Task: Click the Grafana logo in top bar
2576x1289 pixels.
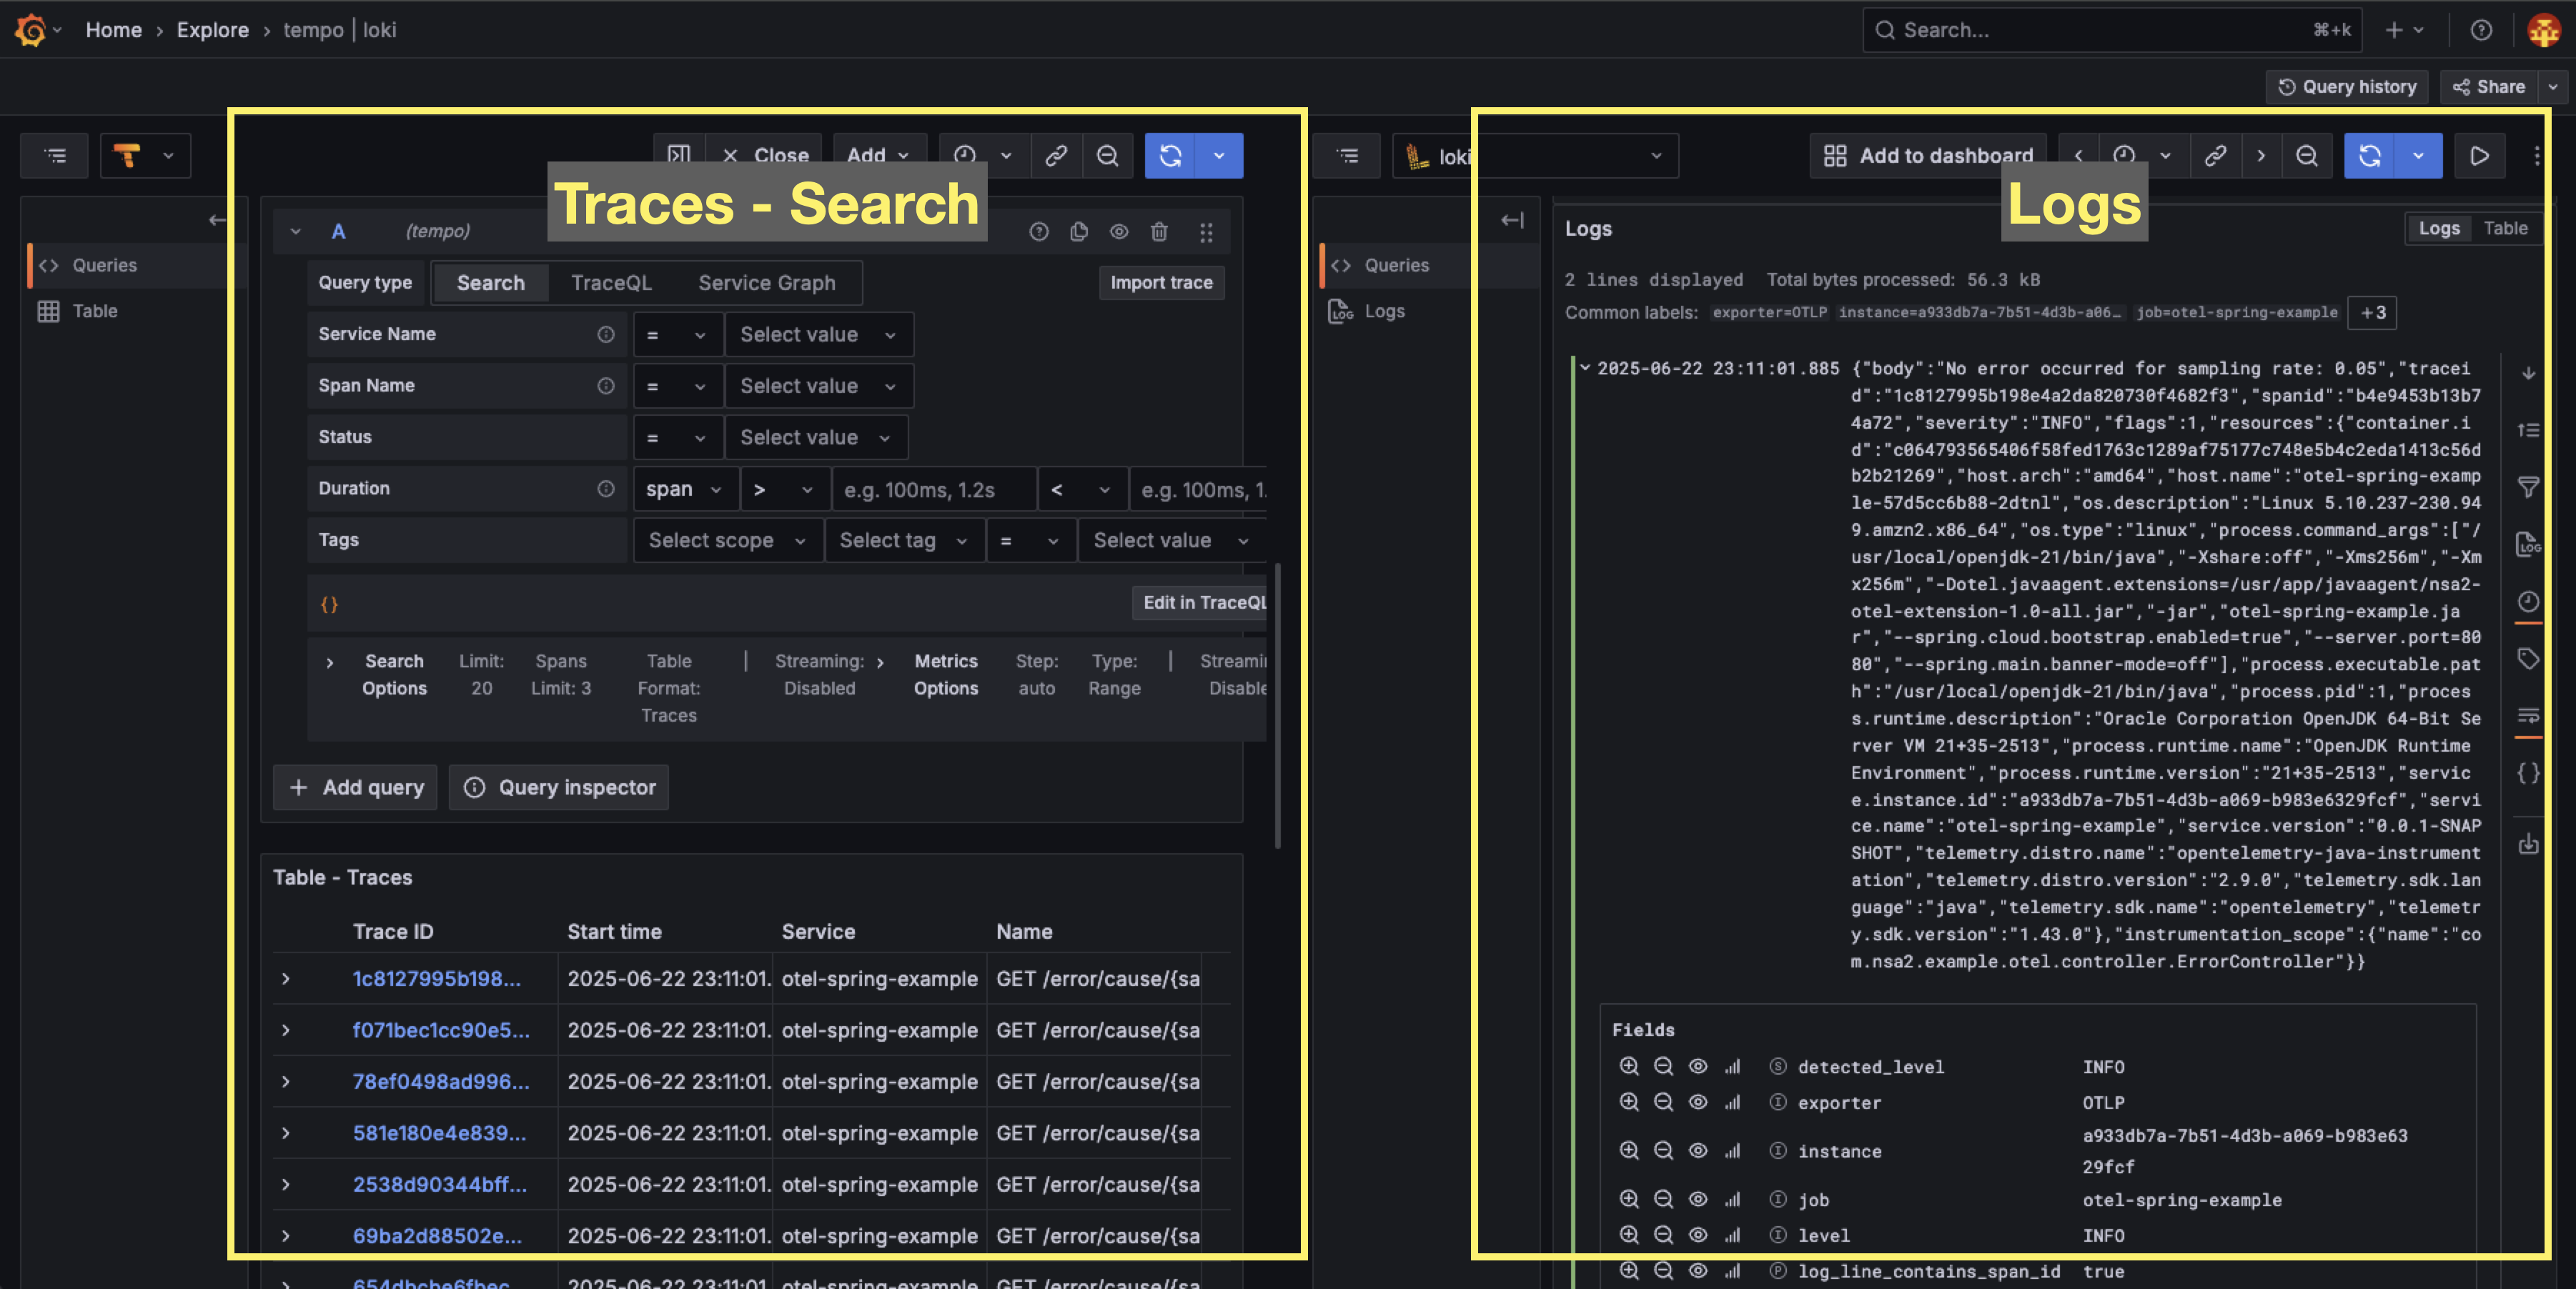Action: 31,30
